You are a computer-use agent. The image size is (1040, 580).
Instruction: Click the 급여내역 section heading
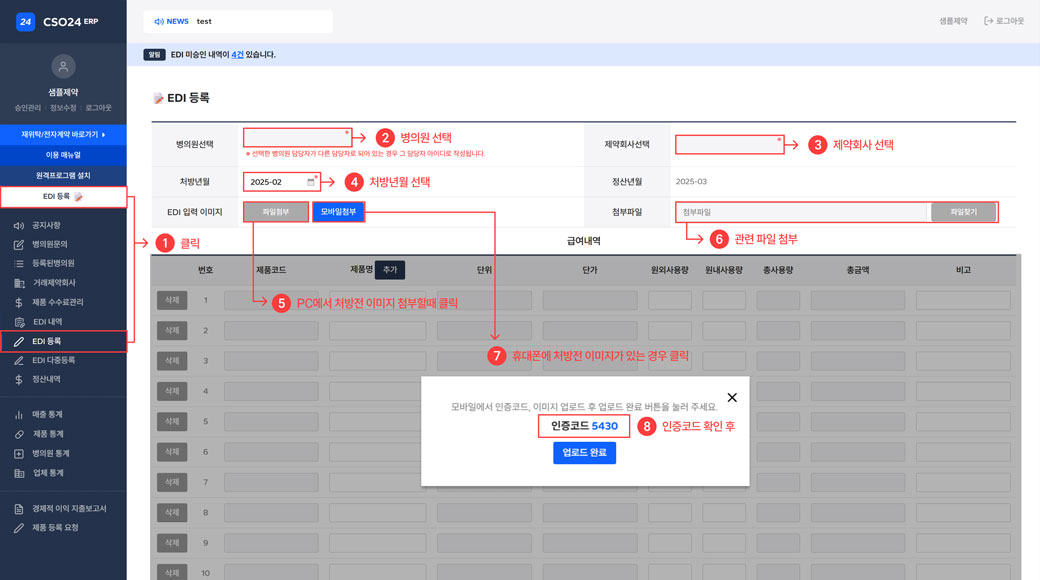tap(584, 241)
